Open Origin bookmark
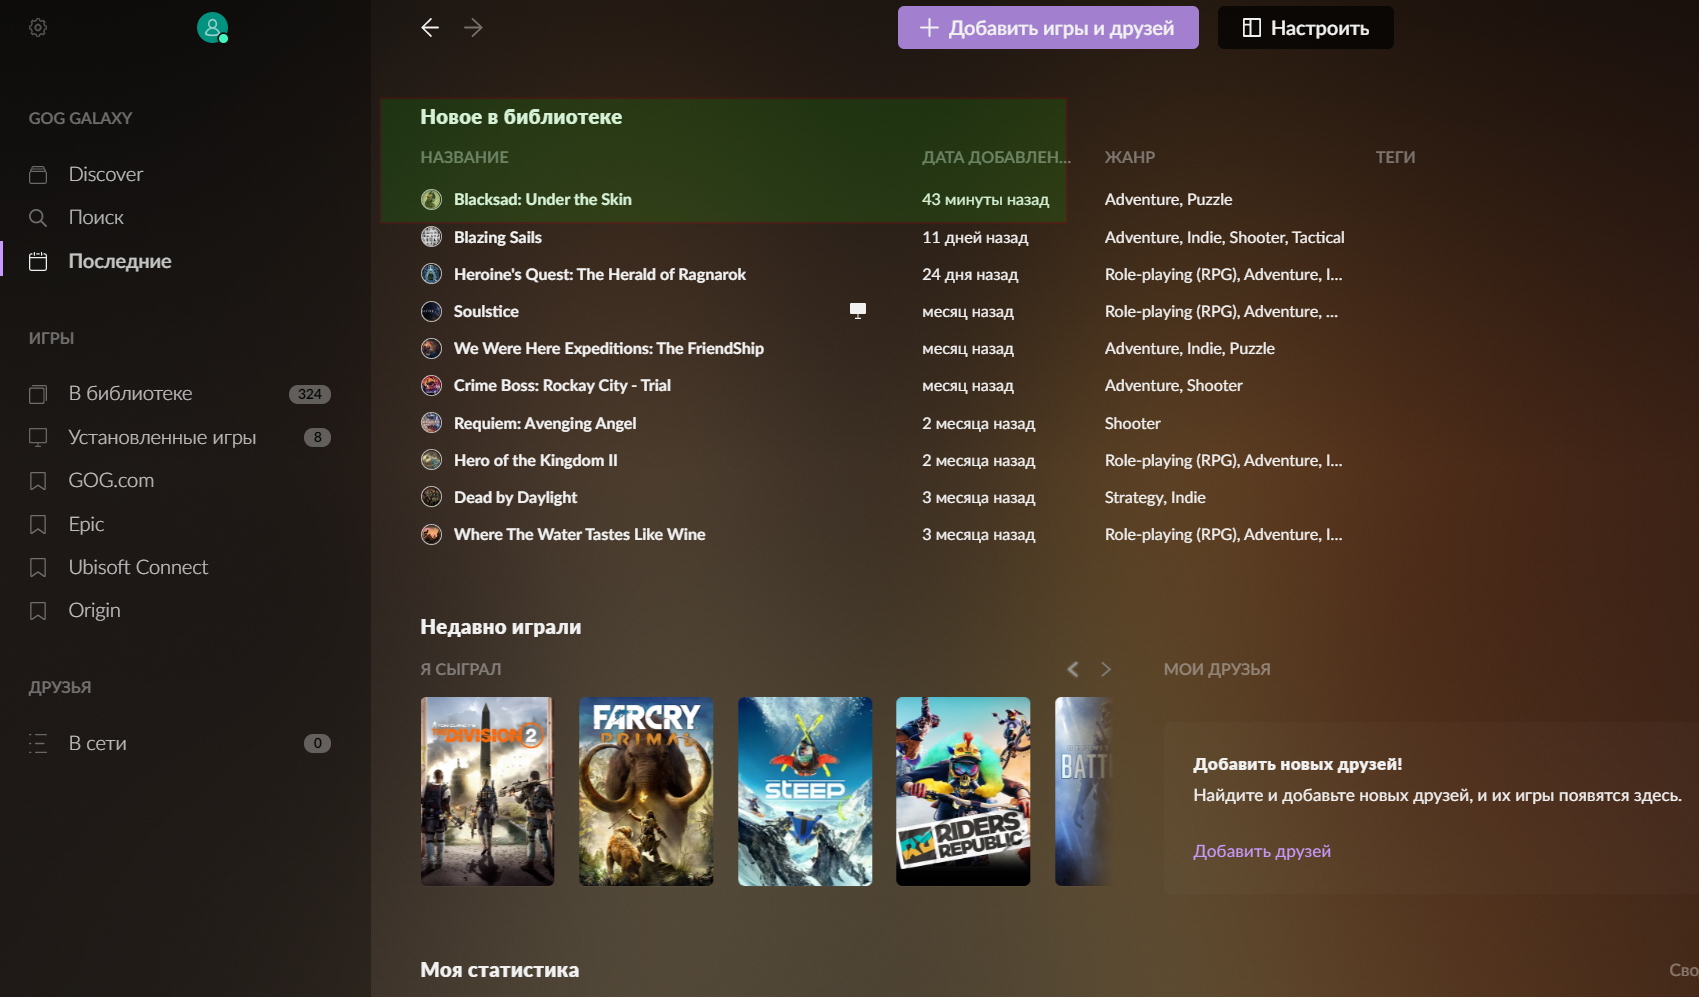The width and height of the screenshot is (1699, 997). click(x=94, y=610)
